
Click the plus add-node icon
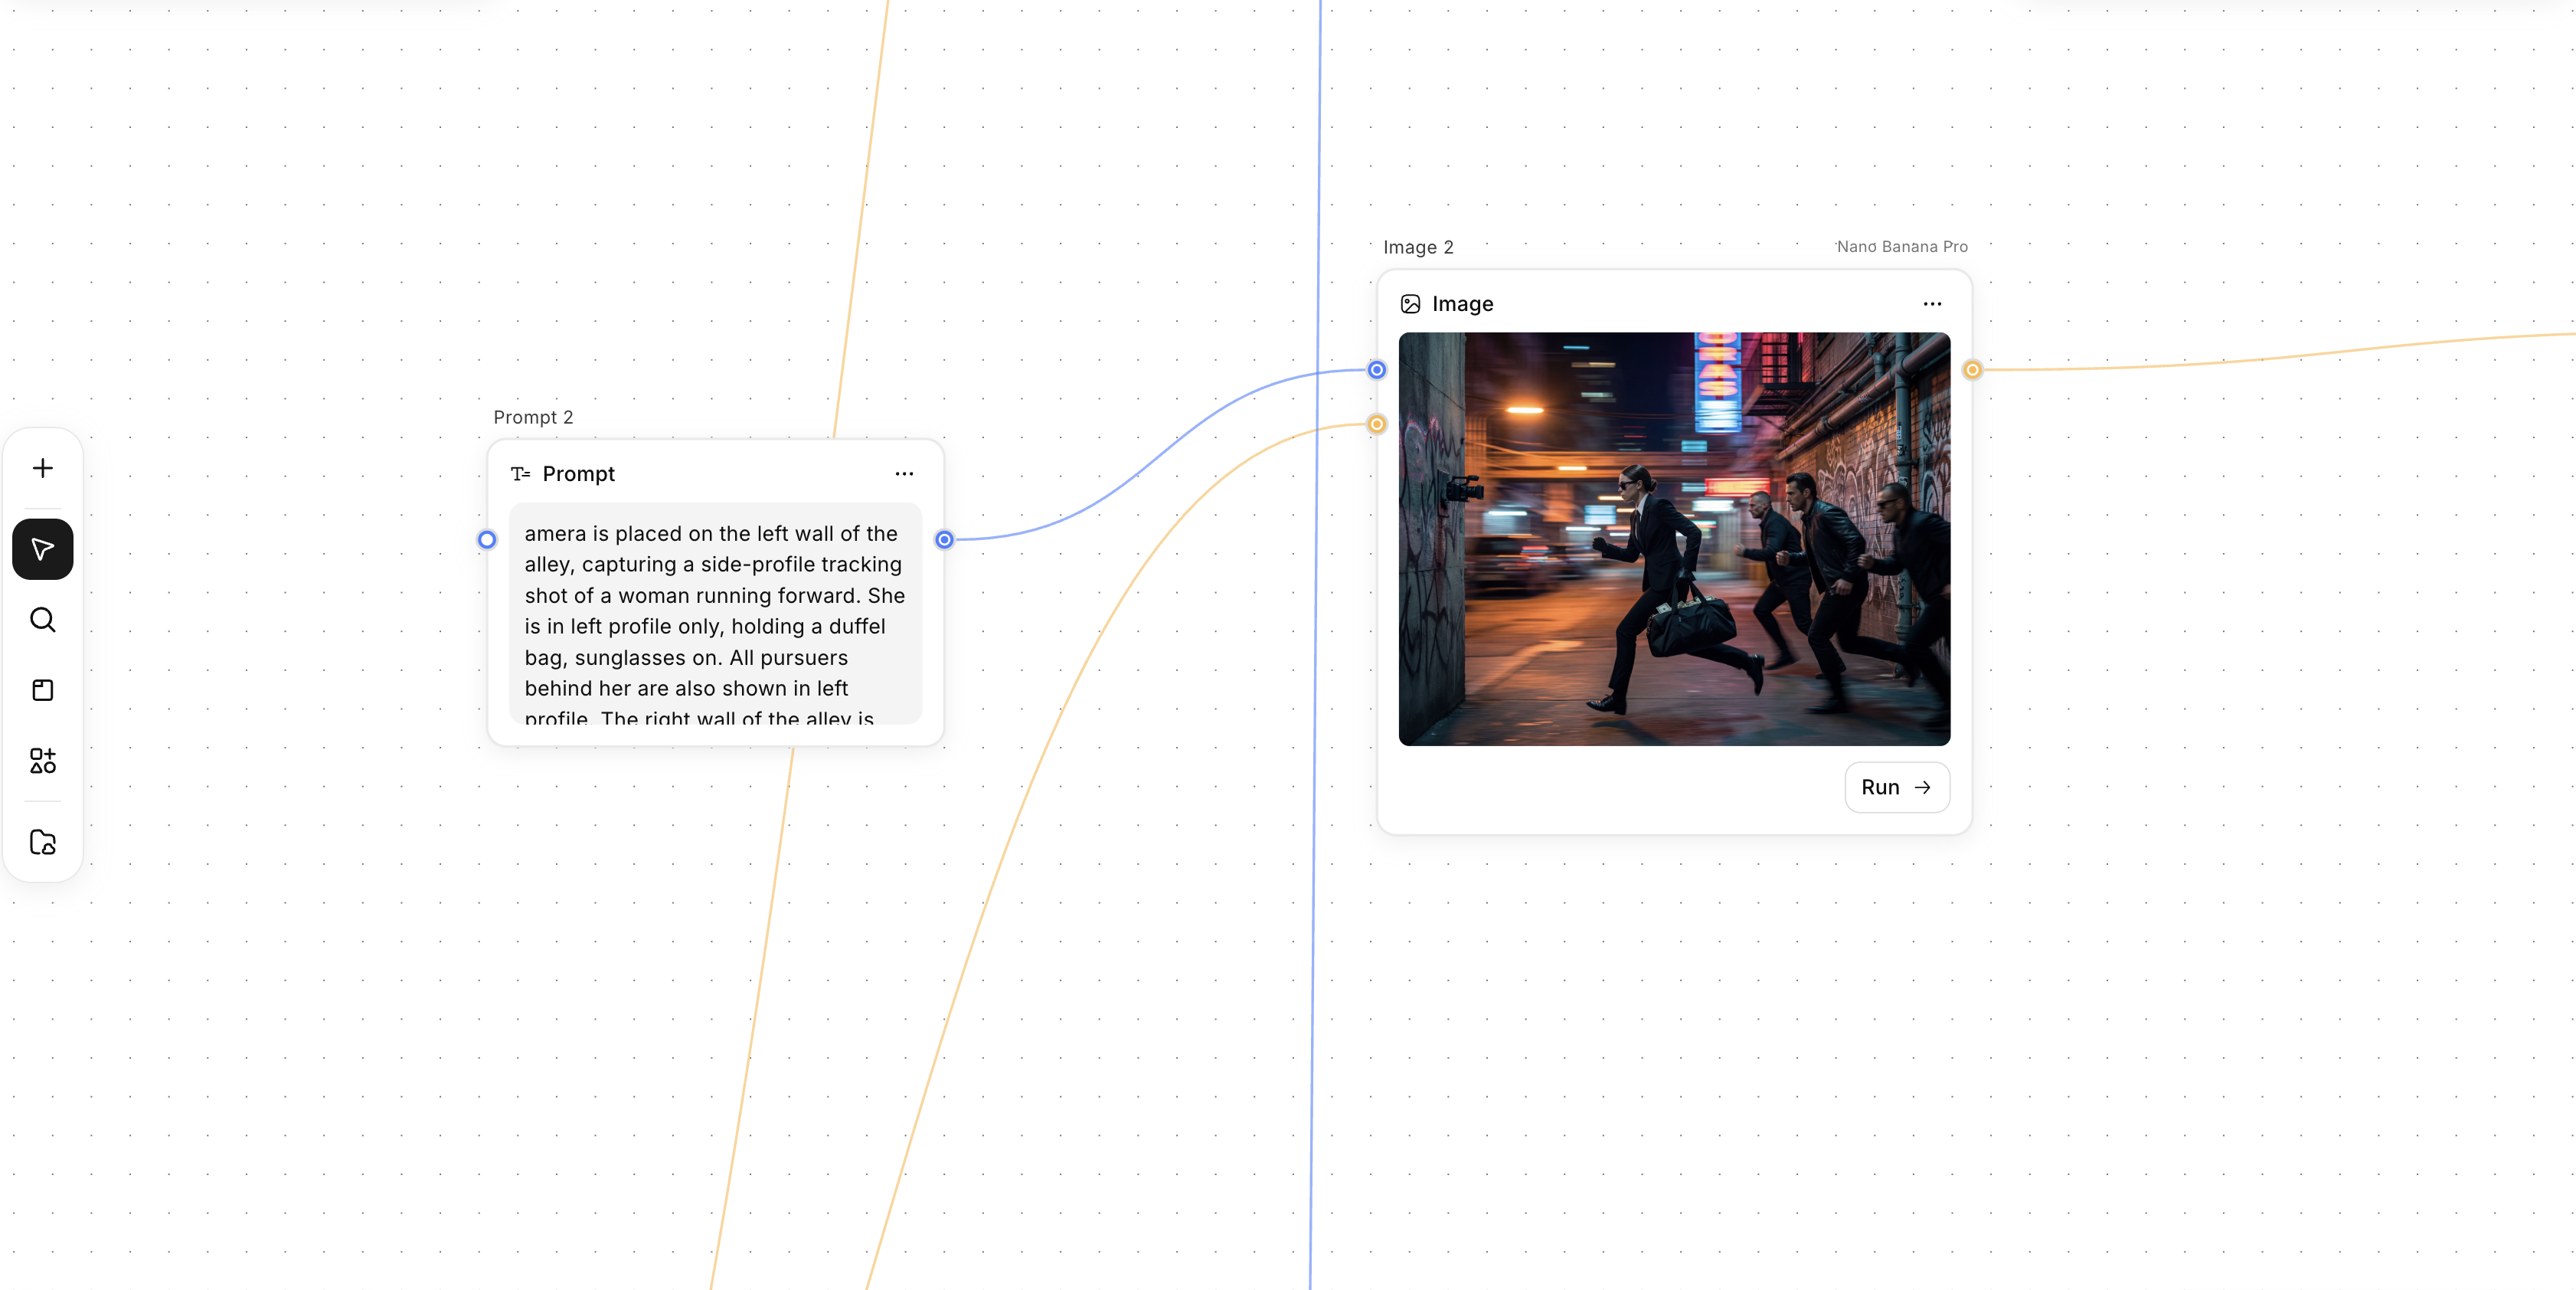[43, 468]
